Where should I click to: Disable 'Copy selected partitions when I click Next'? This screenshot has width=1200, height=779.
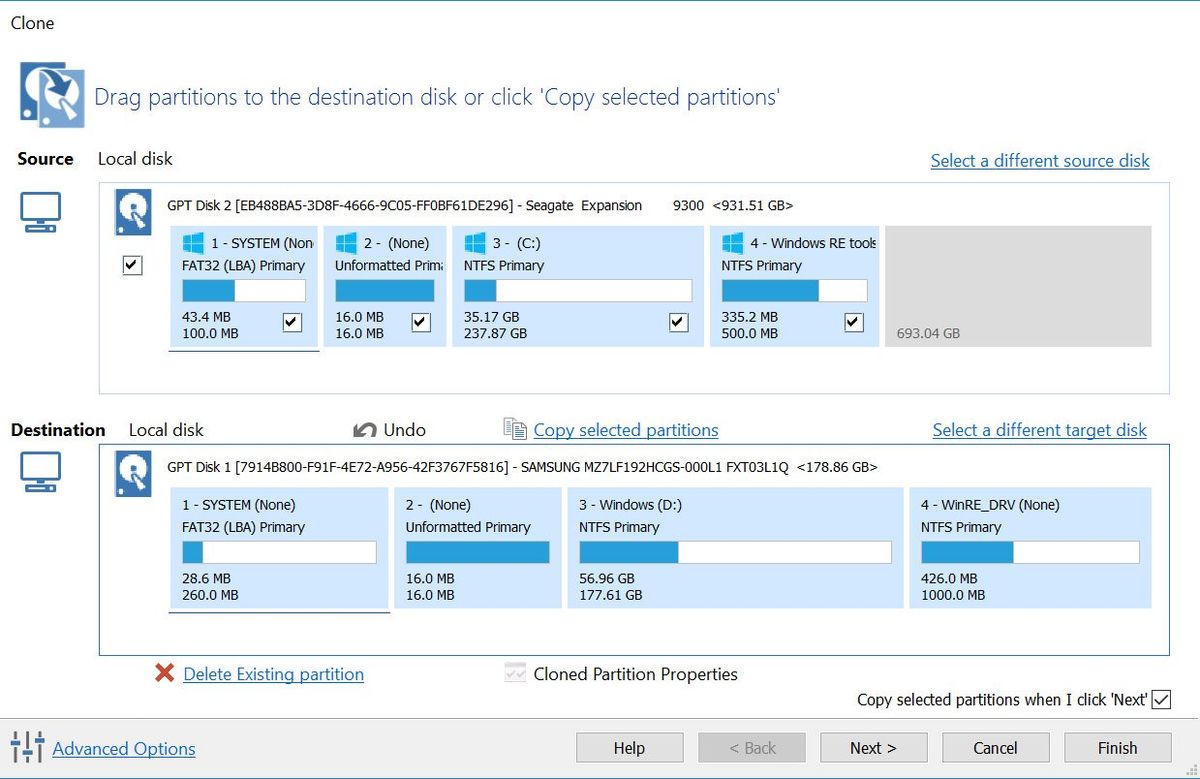coord(1161,700)
